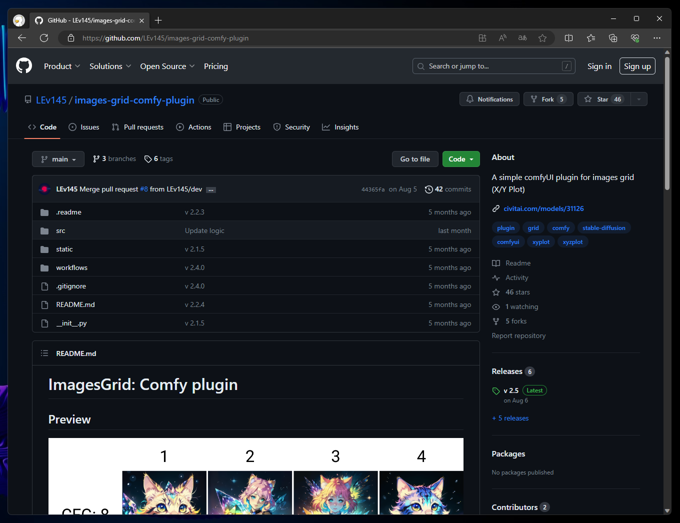
Task: Open the Pricing page
Action: 216,66
